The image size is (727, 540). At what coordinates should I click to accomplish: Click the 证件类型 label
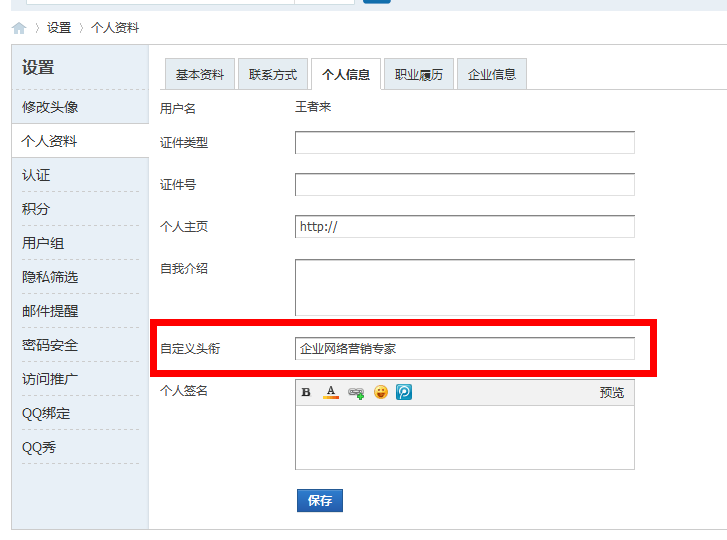(x=184, y=142)
